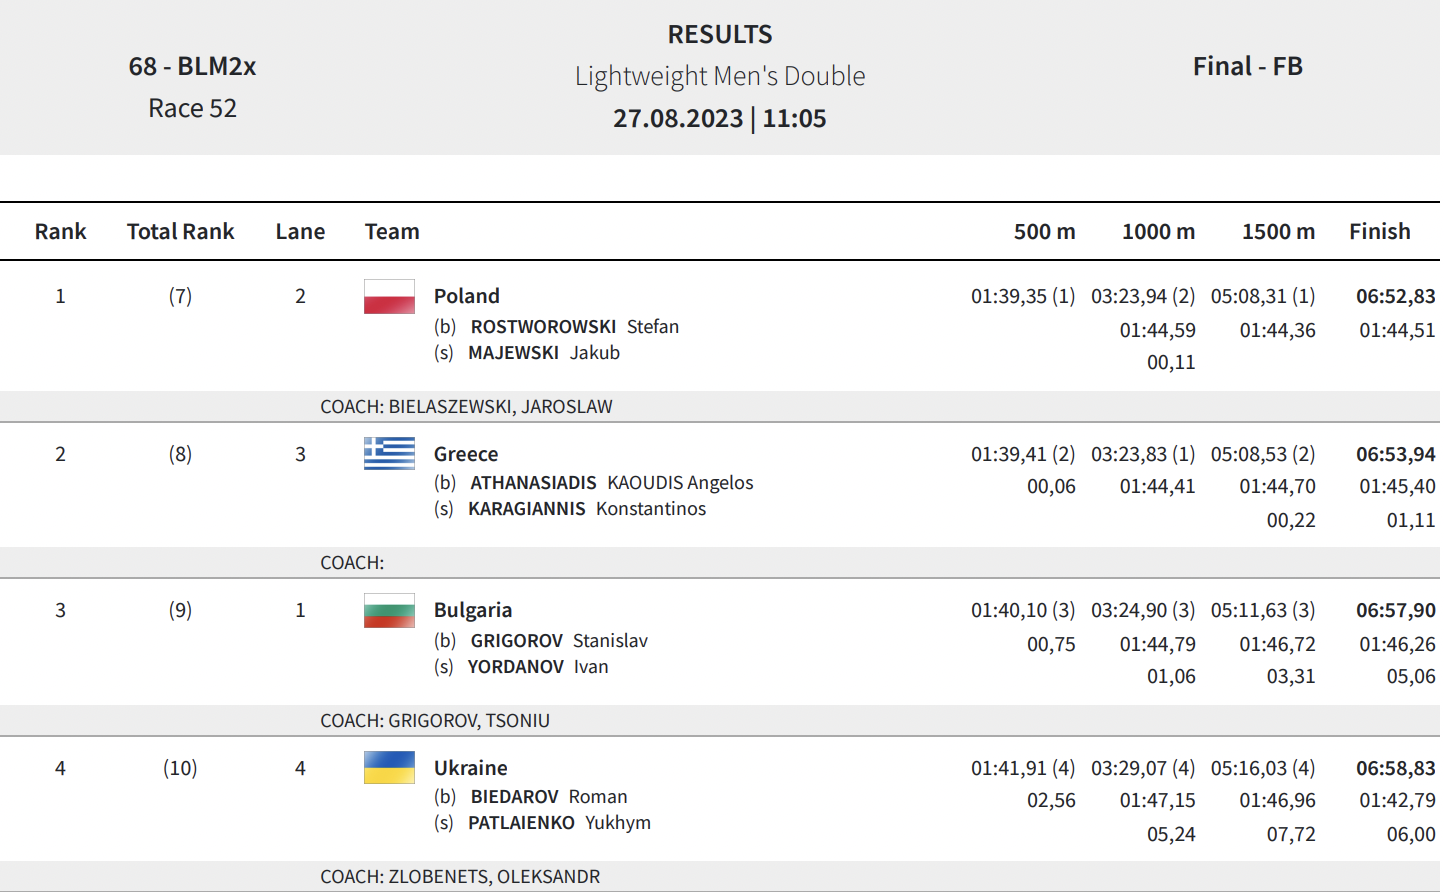1444x892 pixels.
Task: Click the Finish column header
Action: pos(1380,231)
